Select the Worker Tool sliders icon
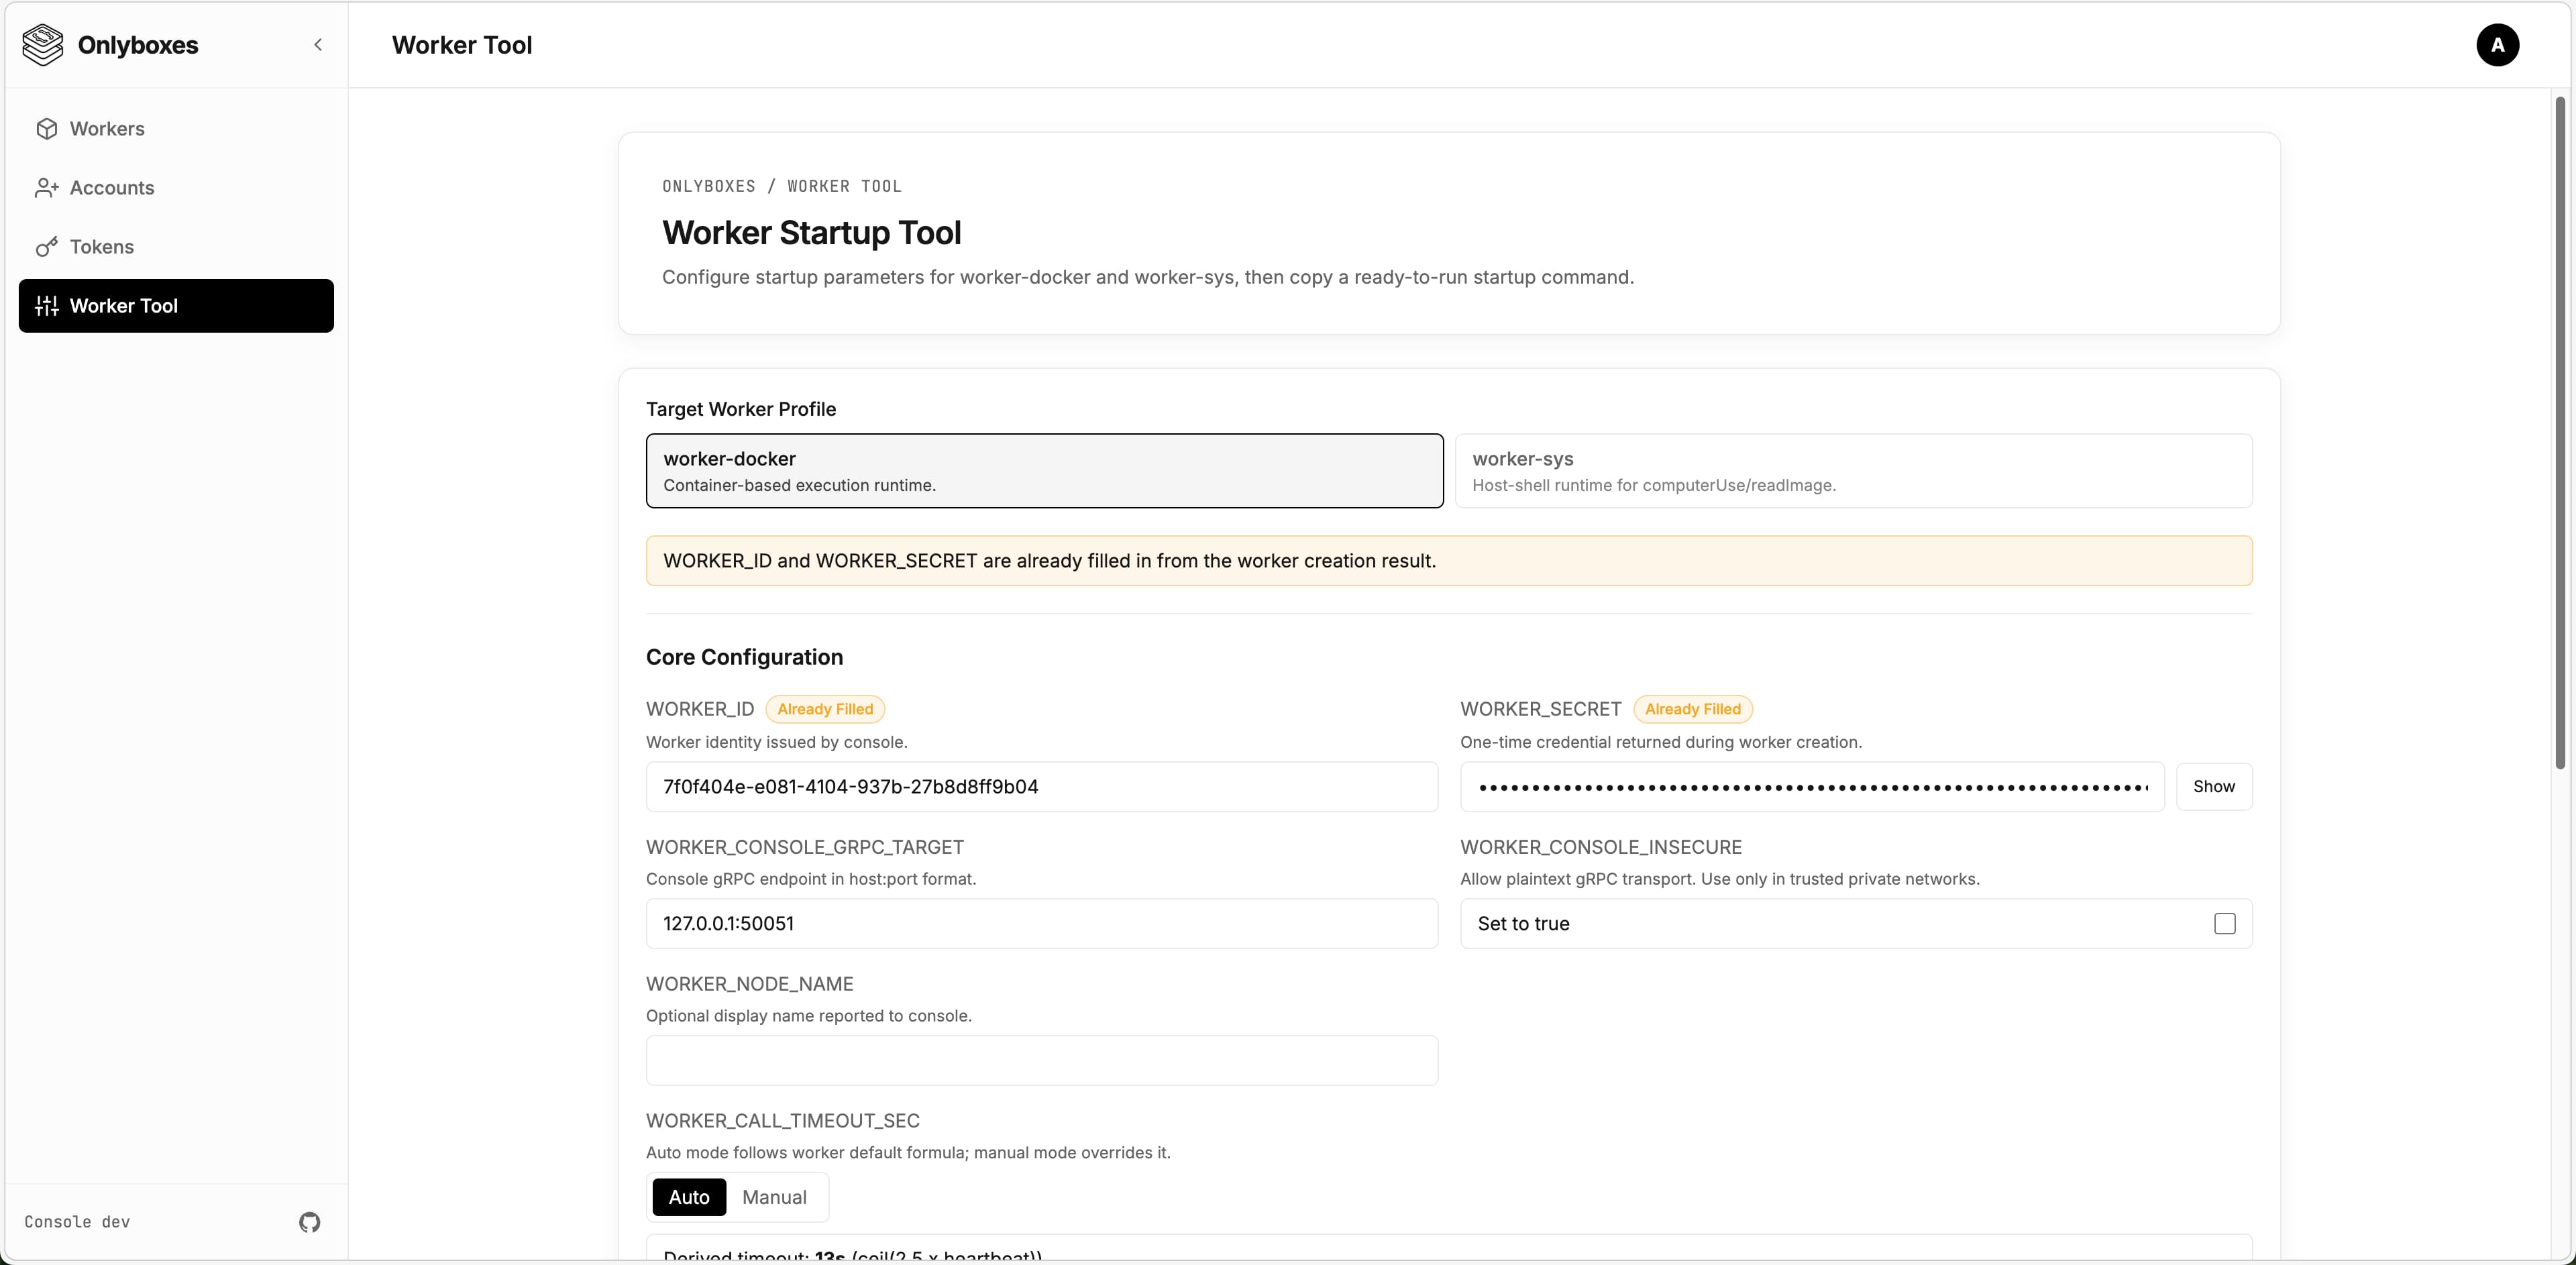Screen dimensions: 2576x1265 [x=47, y=306]
